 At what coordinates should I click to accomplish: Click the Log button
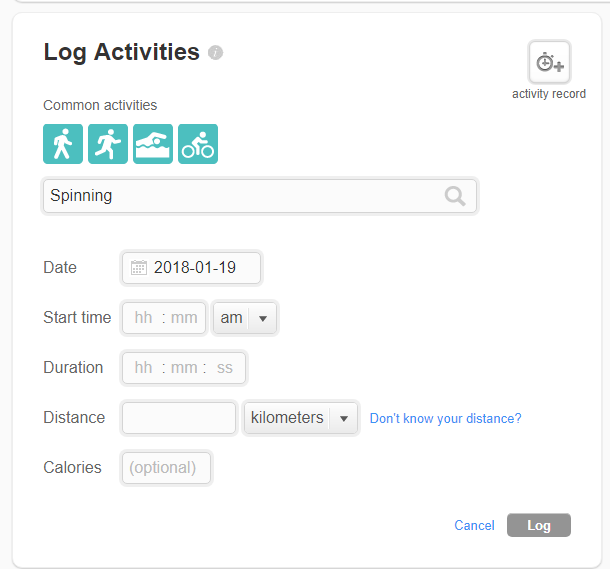pos(538,525)
